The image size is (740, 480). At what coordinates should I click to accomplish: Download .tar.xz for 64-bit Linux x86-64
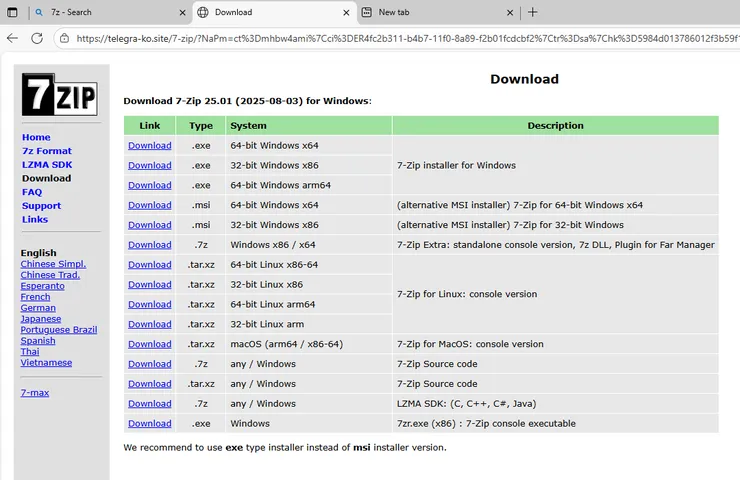tap(150, 264)
